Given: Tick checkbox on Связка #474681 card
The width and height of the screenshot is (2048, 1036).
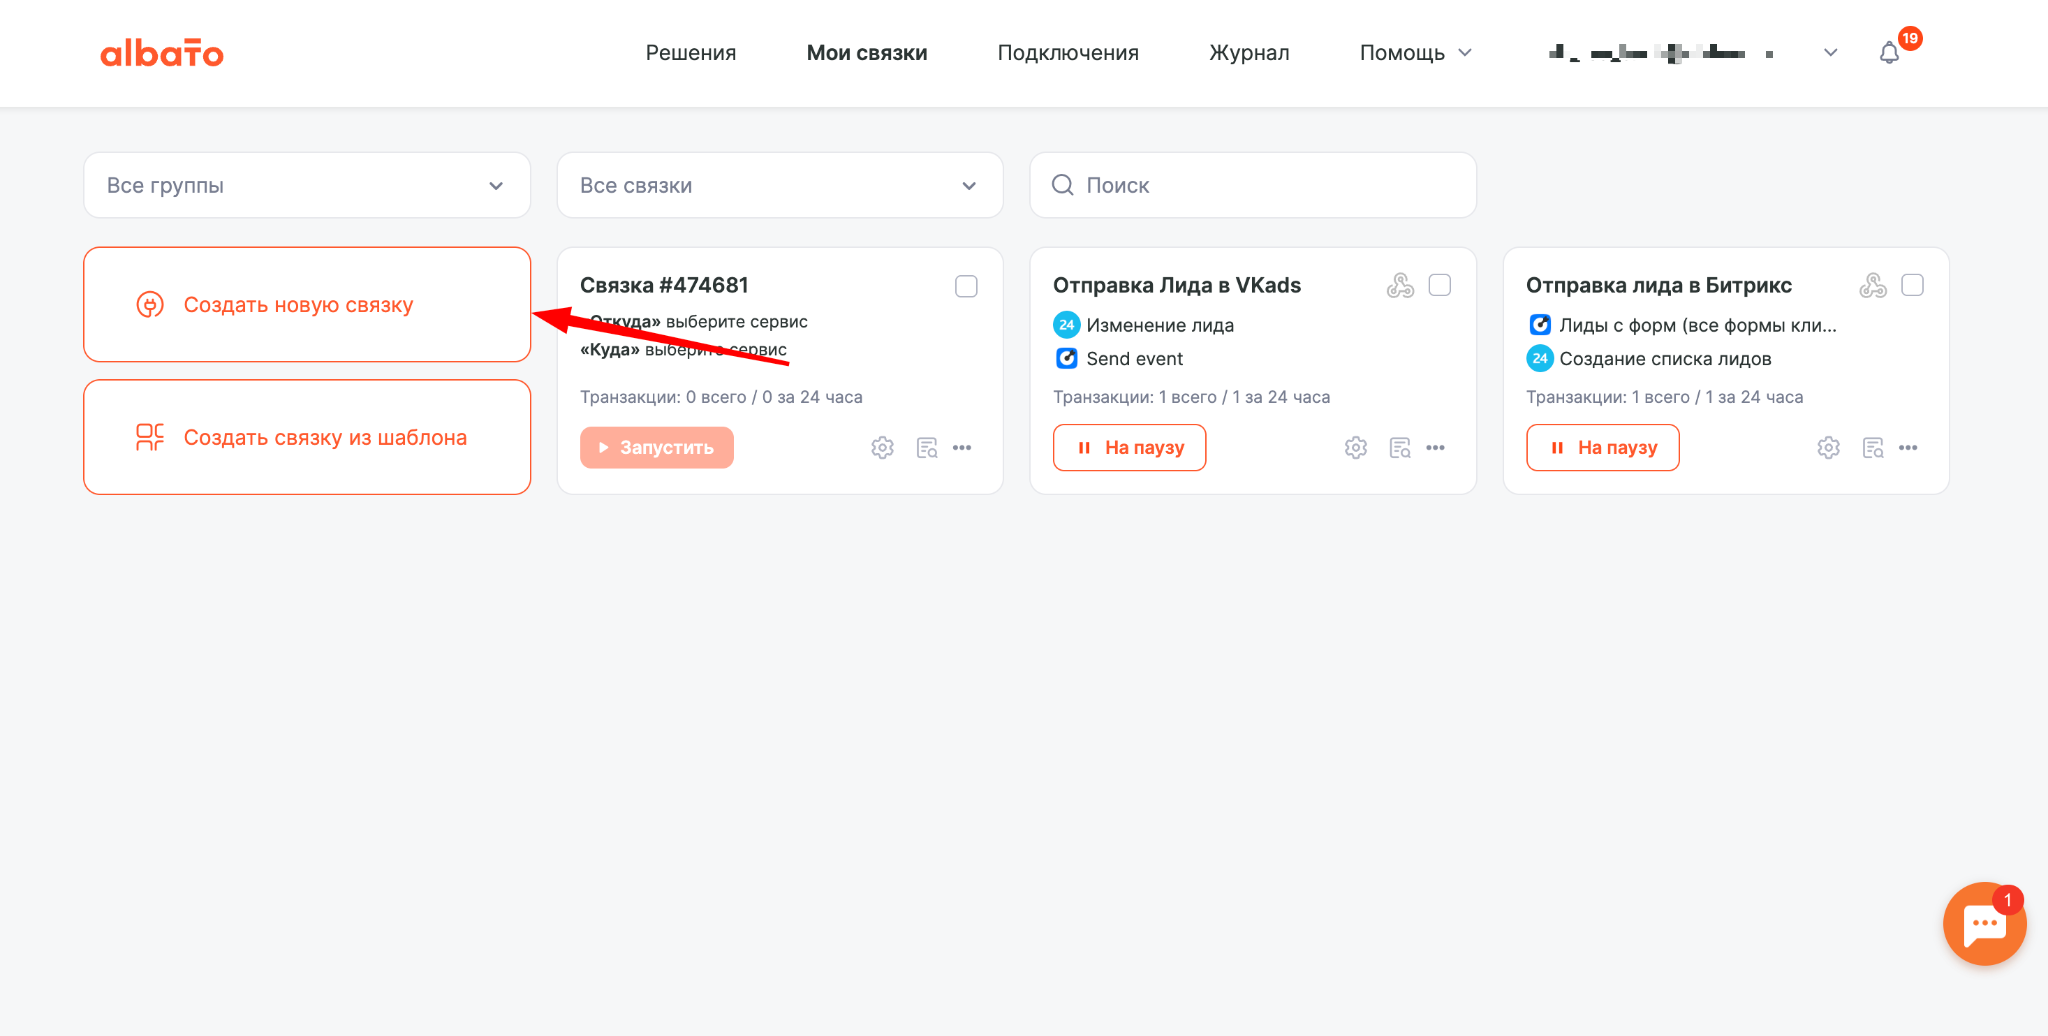Looking at the screenshot, I should [x=966, y=287].
